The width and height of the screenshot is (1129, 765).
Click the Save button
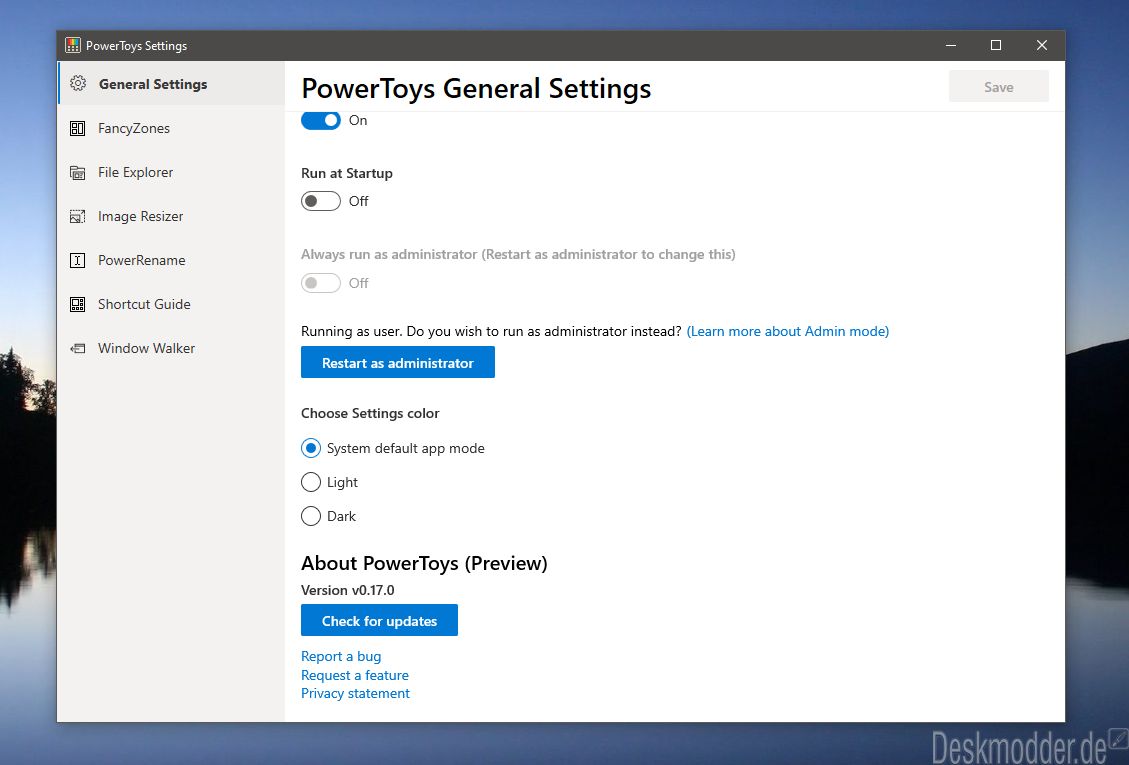999,86
